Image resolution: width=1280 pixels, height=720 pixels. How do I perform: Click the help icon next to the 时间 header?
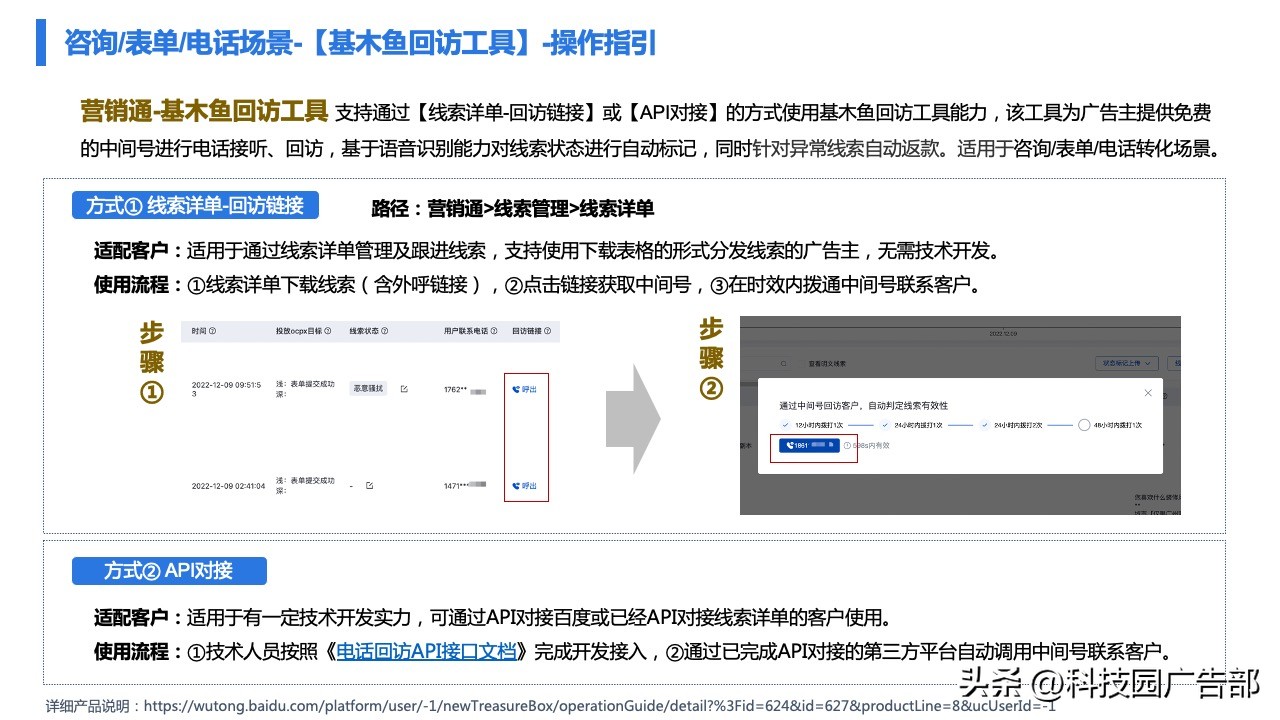pos(213,330)
